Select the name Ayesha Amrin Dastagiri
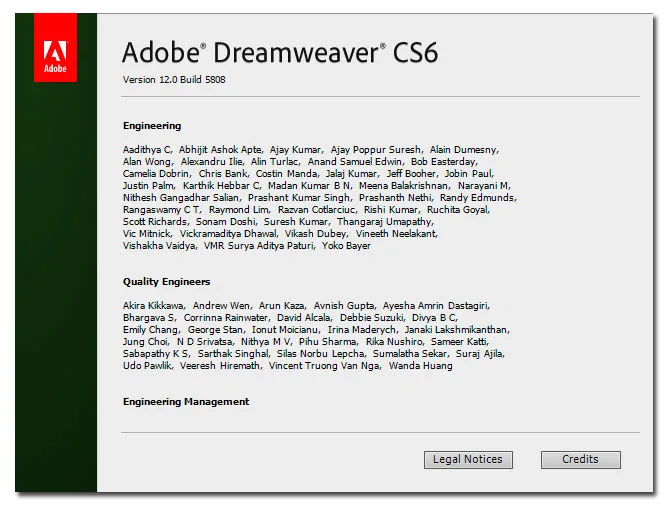Image resolution: width=668 pixels, height=510 pixels. [x=435, y=306]
